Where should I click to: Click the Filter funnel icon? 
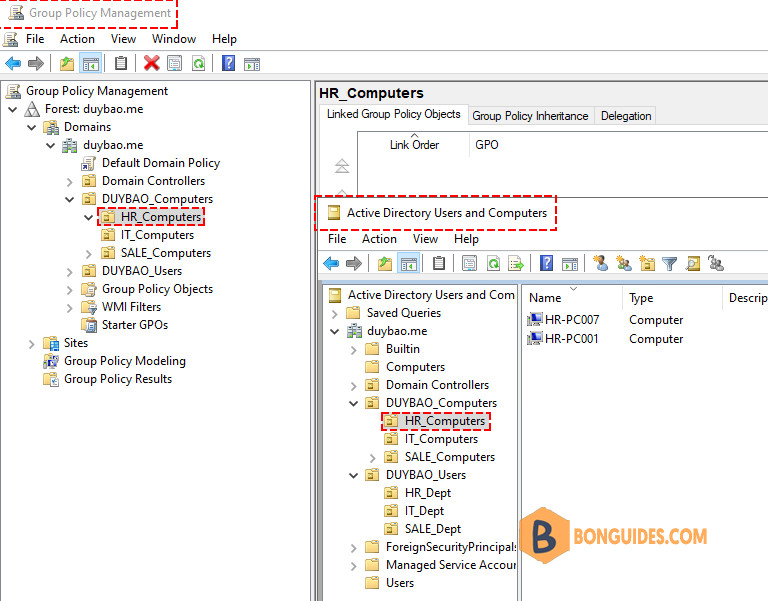click(x=670, y=264)
